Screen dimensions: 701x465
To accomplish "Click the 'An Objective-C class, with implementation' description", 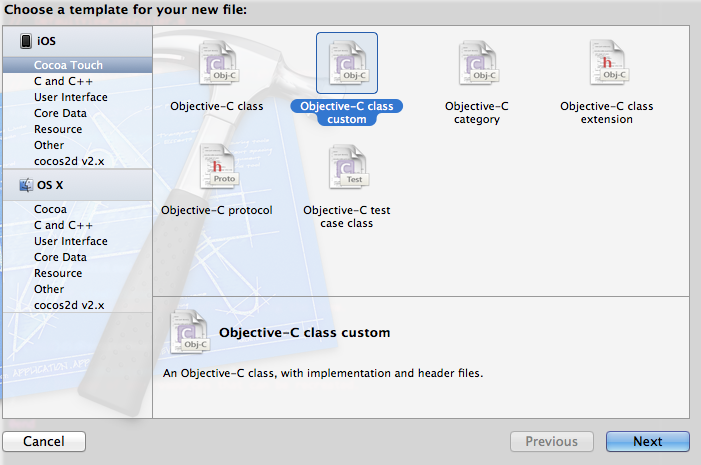I will (323, 373).
